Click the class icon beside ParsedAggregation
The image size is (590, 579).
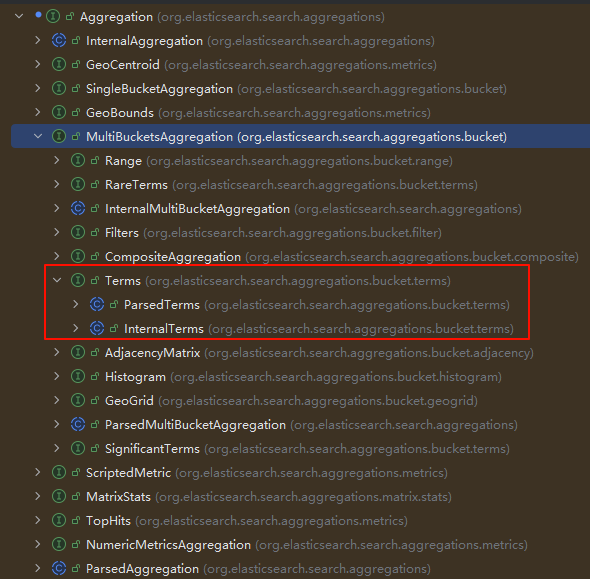click(59, 568)
